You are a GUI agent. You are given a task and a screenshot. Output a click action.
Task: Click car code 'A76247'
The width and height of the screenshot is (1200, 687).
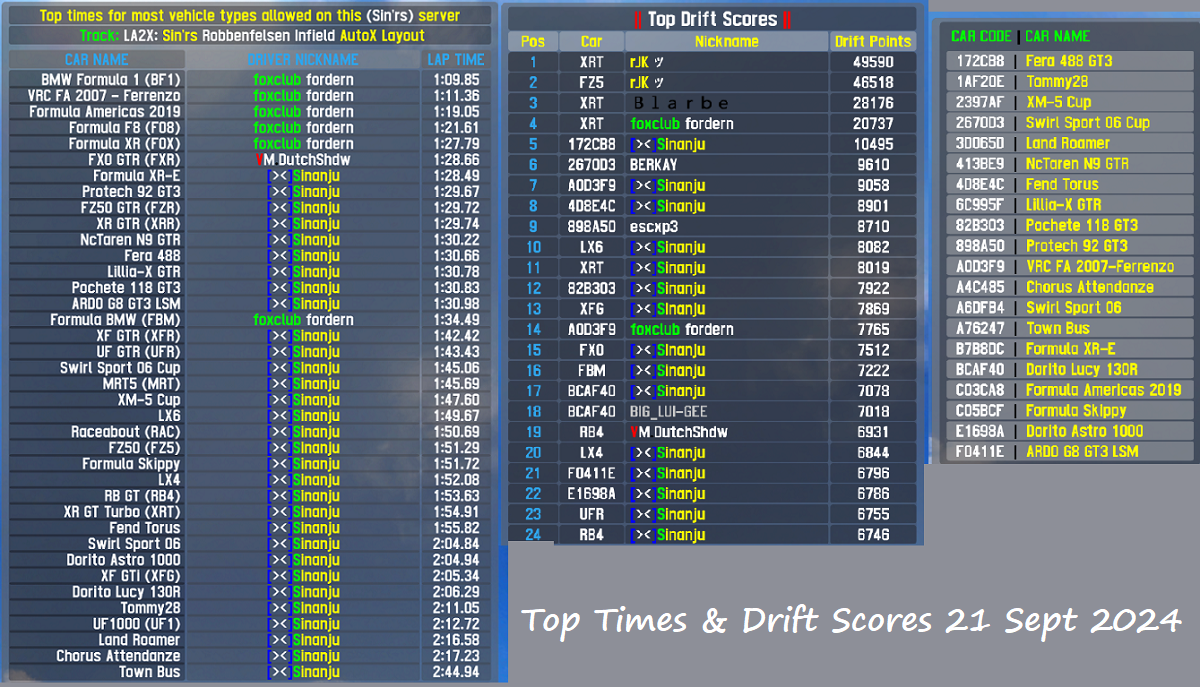pyautogui.click(x=978, y=328)
